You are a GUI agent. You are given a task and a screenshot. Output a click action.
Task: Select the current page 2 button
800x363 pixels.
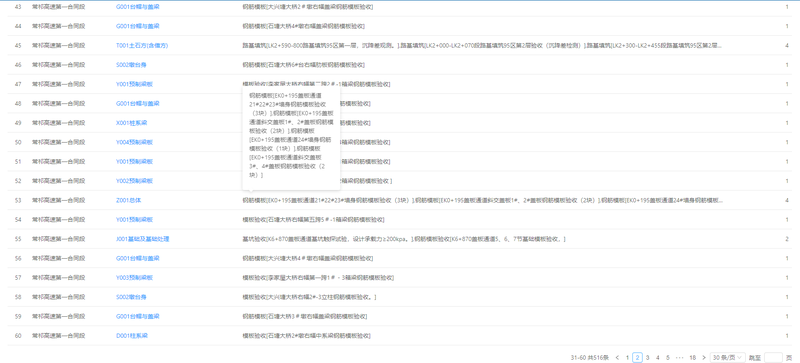(x=637, y=357)
